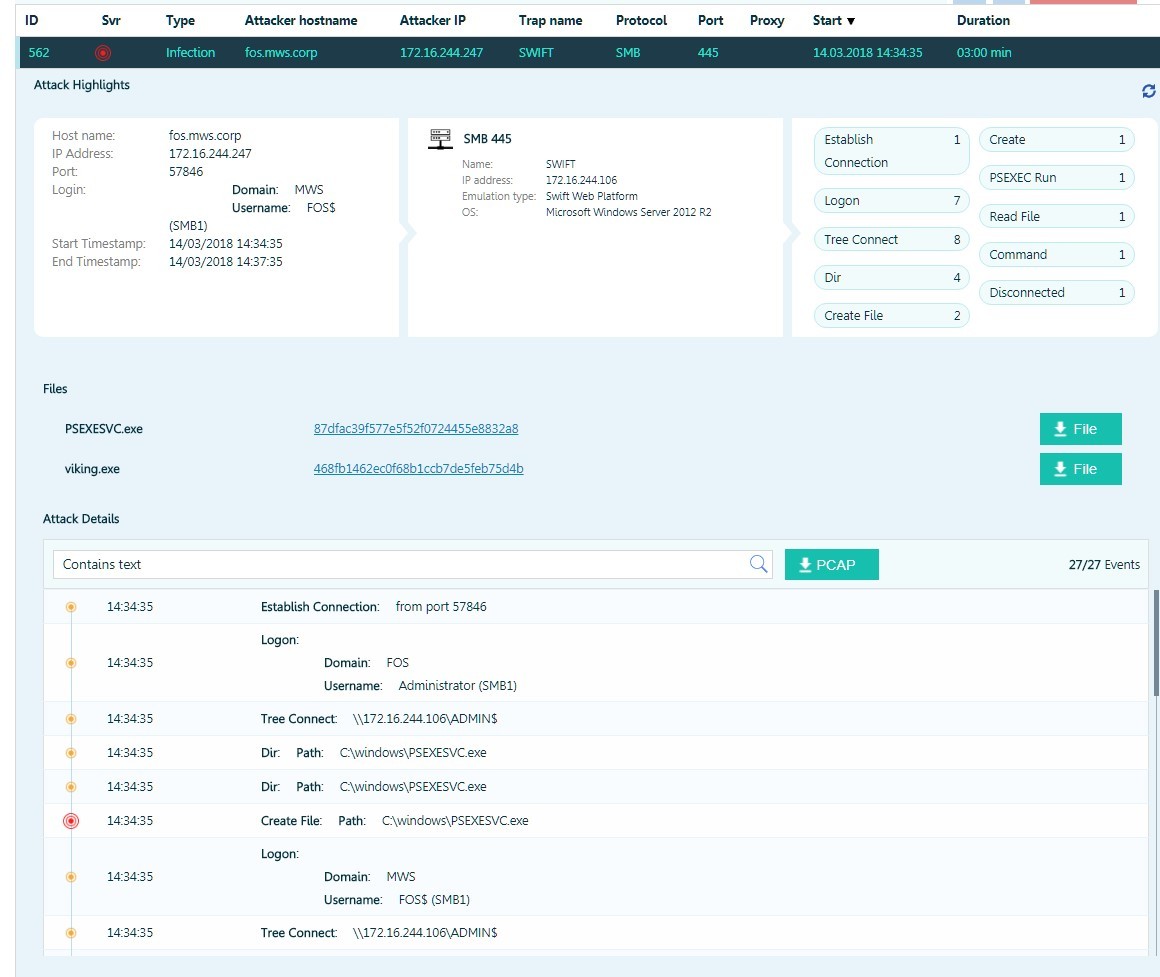Select the Read File event badge
The height and width of the screenshot is (977, 1160).
(x=1056, y=217)
